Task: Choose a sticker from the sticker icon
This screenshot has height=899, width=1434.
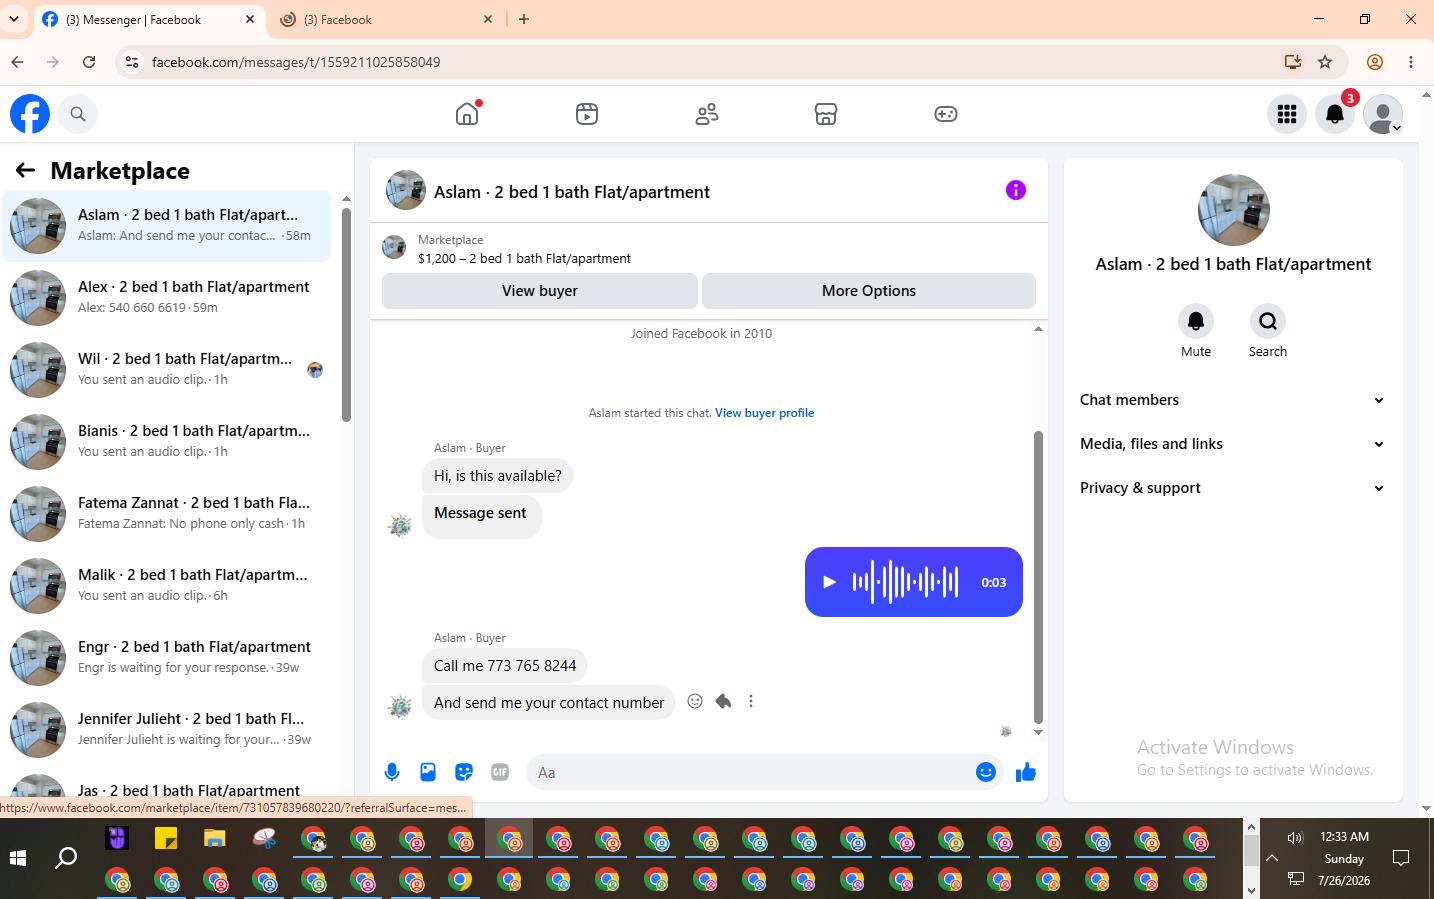Action: coord(464,772)
